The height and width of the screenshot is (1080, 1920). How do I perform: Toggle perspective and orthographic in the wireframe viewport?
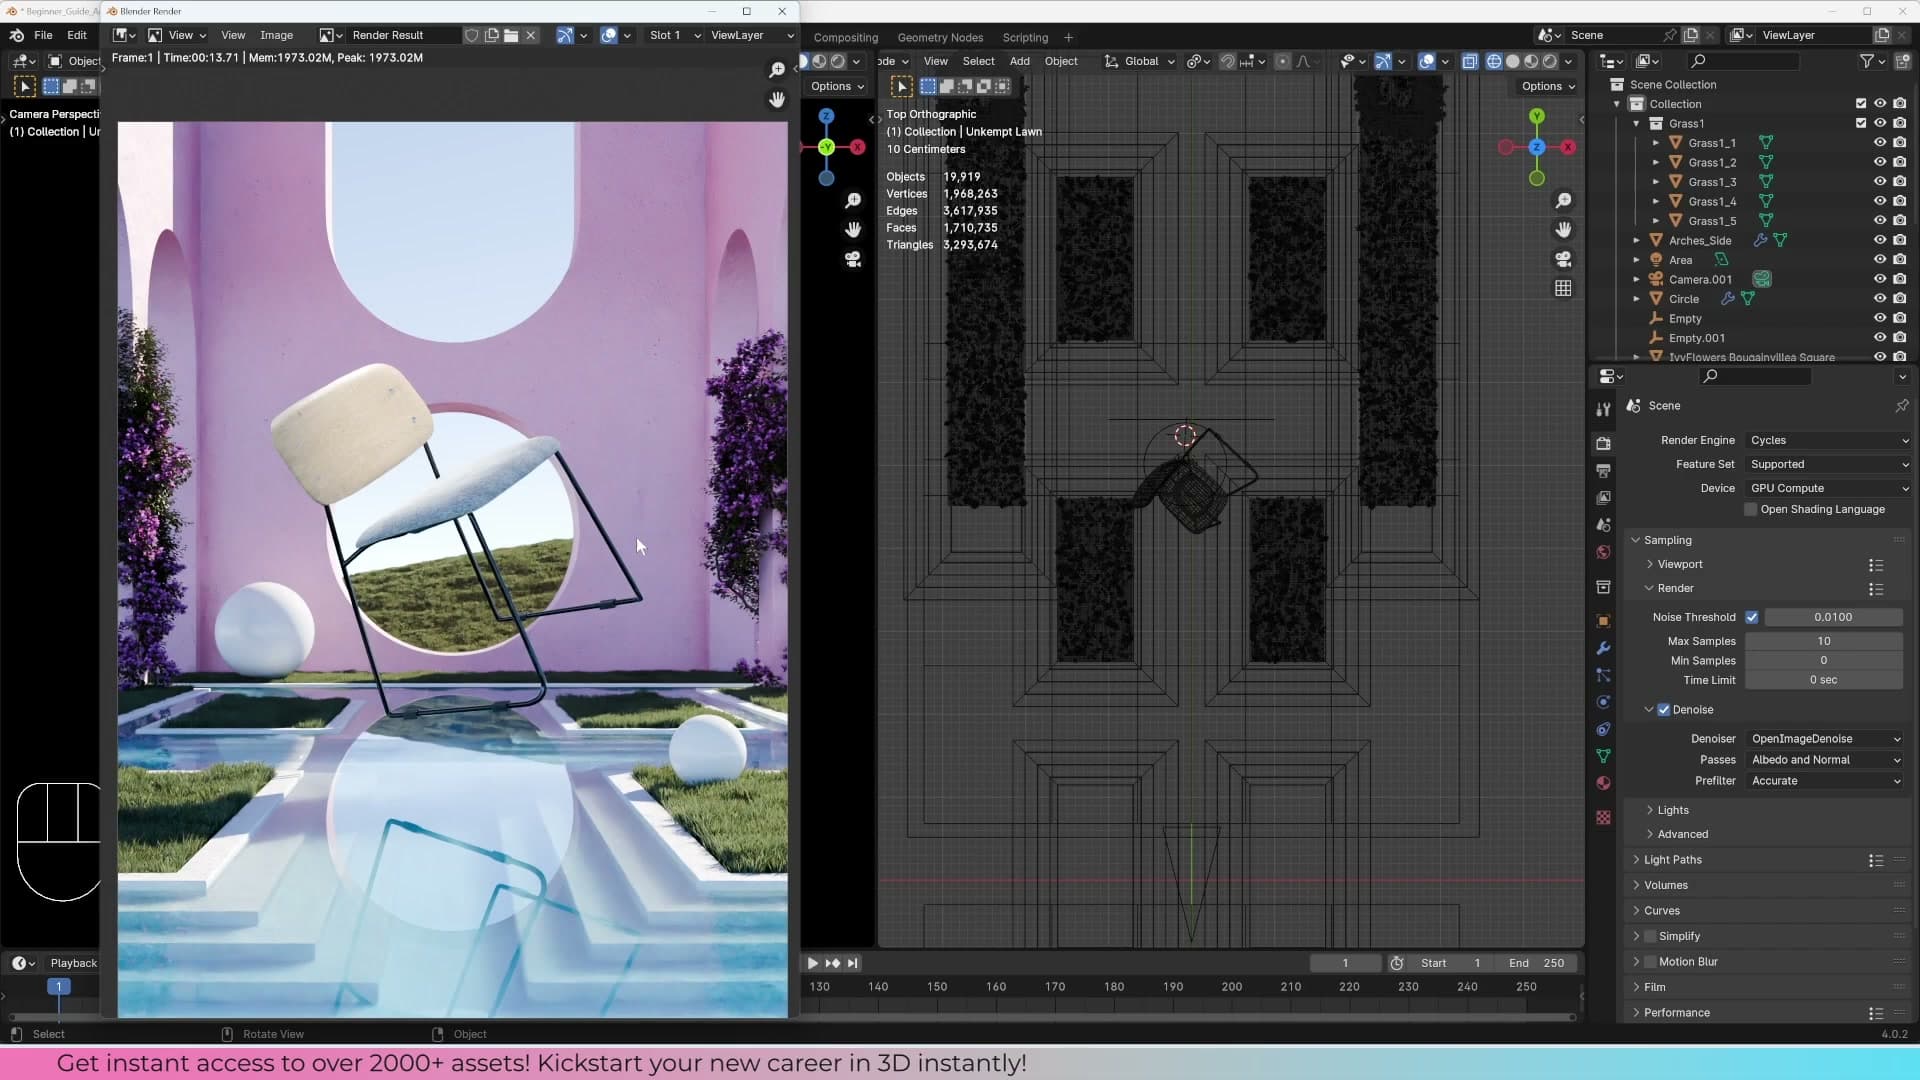pos(1563,288)
